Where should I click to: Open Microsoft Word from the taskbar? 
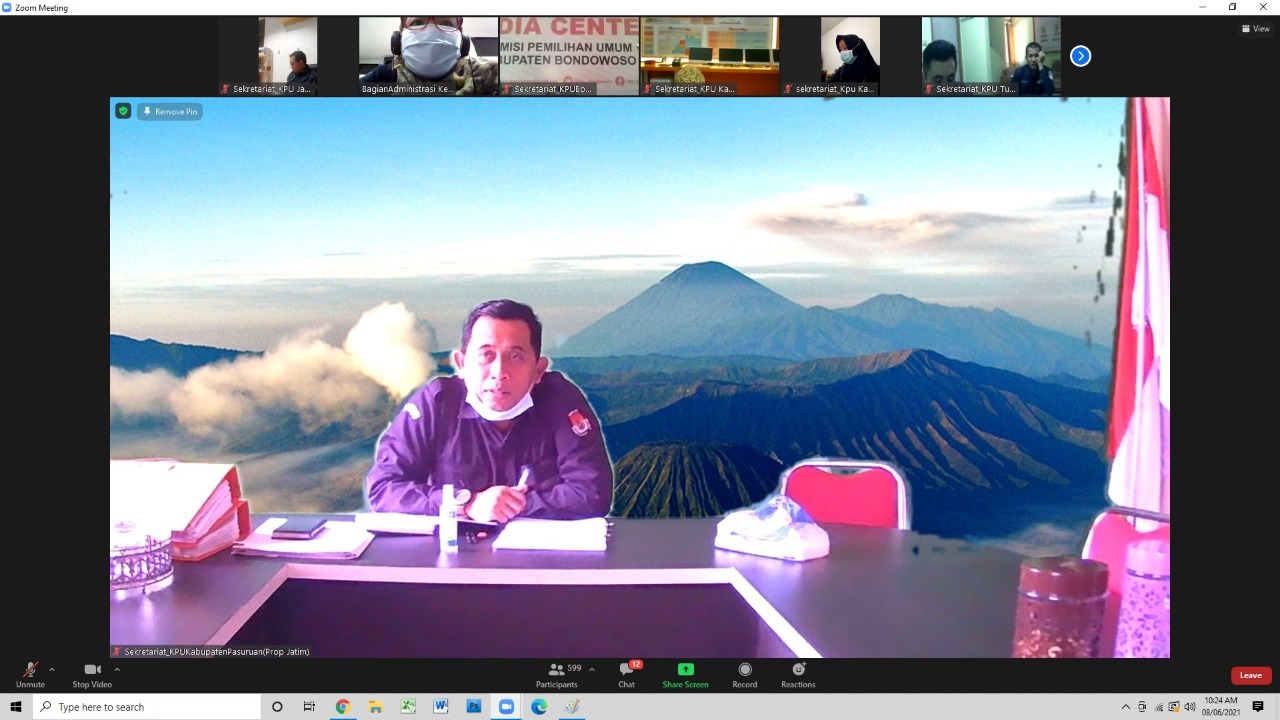[x=441, y=707]
